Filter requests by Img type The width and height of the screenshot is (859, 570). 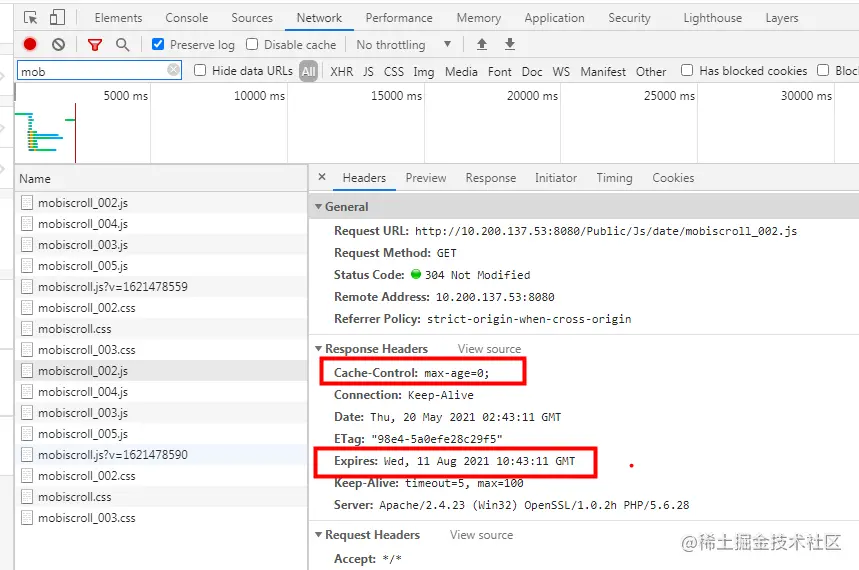(x=423, y=72)
